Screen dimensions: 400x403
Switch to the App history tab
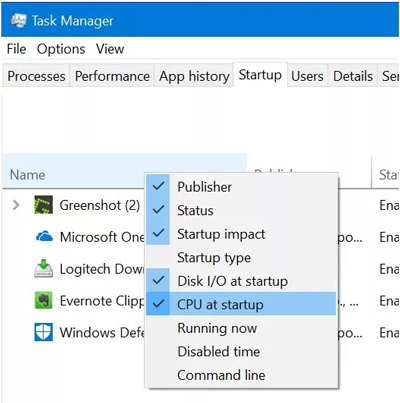pyautogui.click(x=194, y=76)
